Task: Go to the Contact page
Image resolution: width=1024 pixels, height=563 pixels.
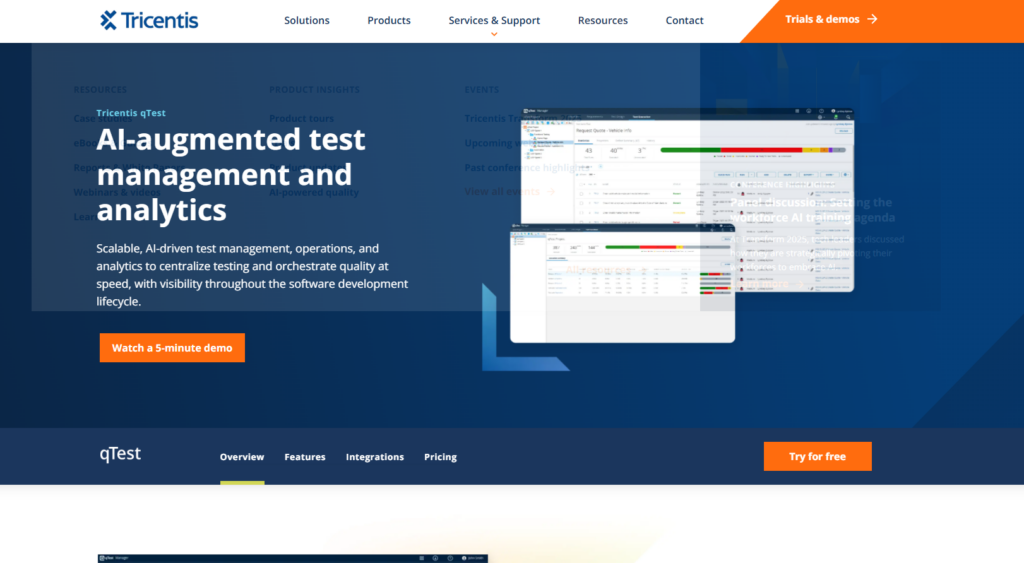Action: (x=685, y=20)
